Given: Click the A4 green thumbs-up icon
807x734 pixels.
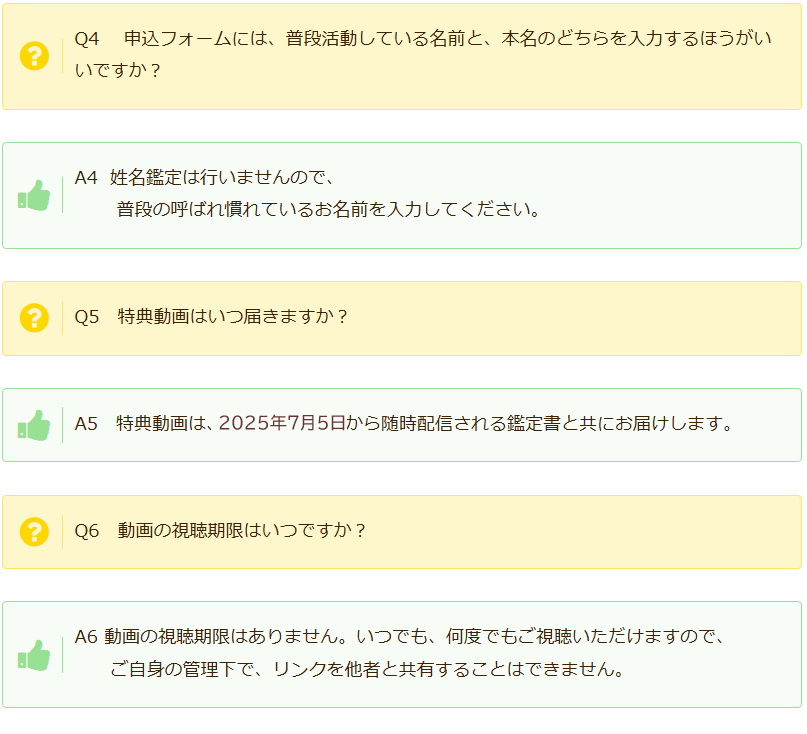Looking at the screenshot, I should tap(34, 195).
